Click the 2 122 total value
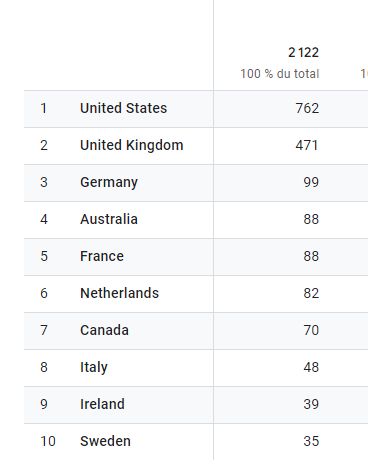This screenshot has height=468, width=368. click(304, 52)
